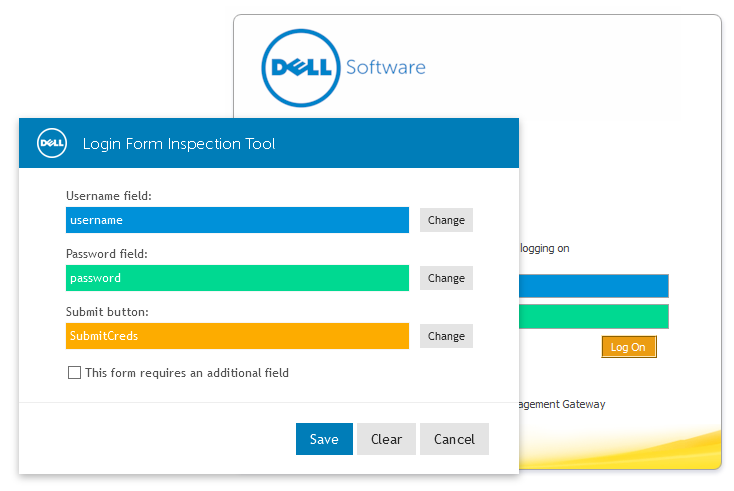Enable 'This form requires an additional field'
This screenshot has height=491, width=734.
point(74,373)
